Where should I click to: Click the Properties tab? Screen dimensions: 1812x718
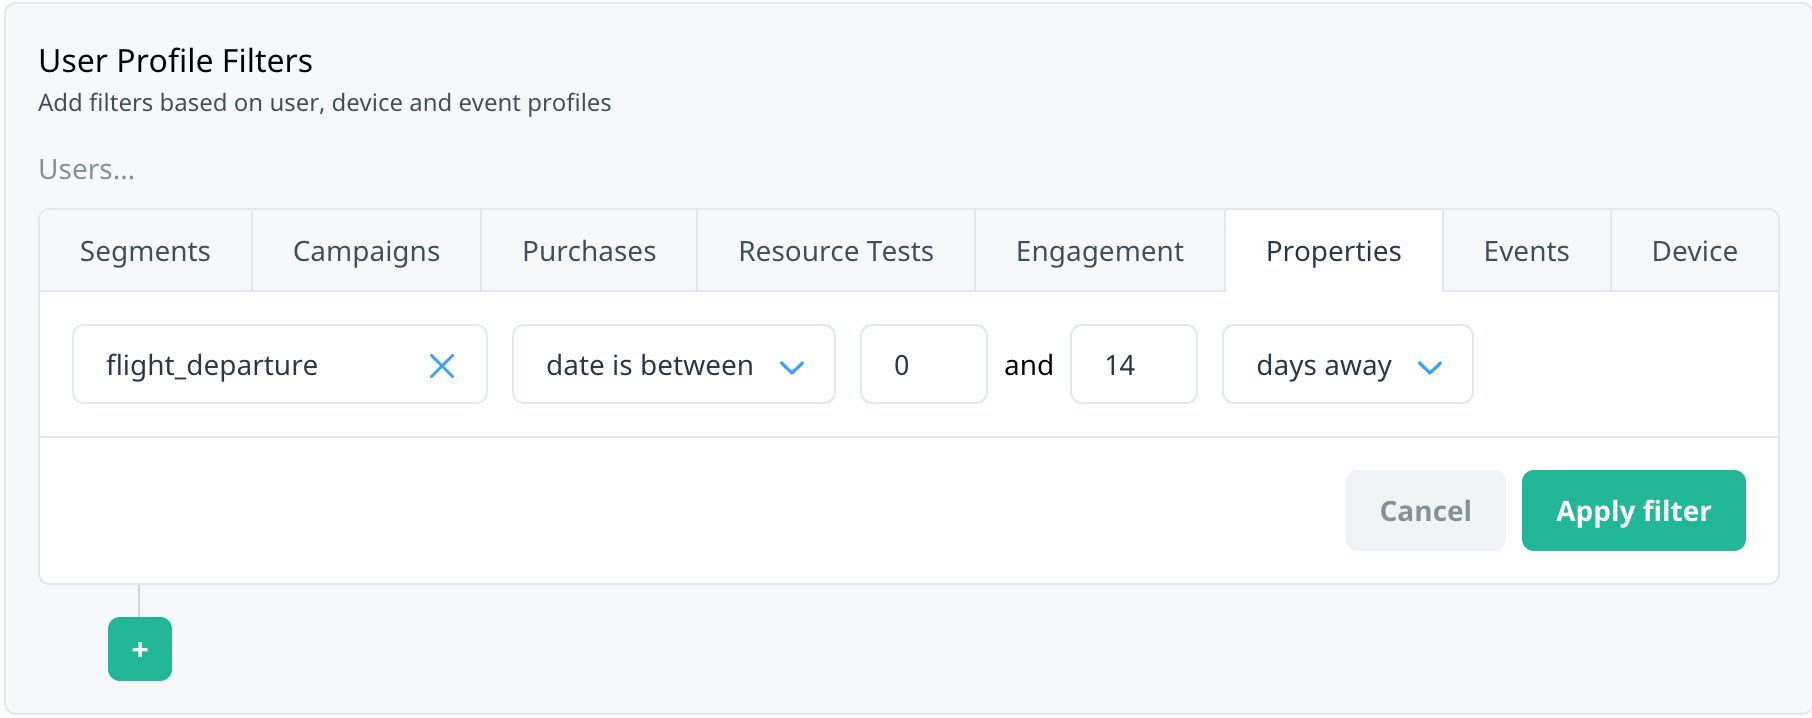pos(1334,251)
